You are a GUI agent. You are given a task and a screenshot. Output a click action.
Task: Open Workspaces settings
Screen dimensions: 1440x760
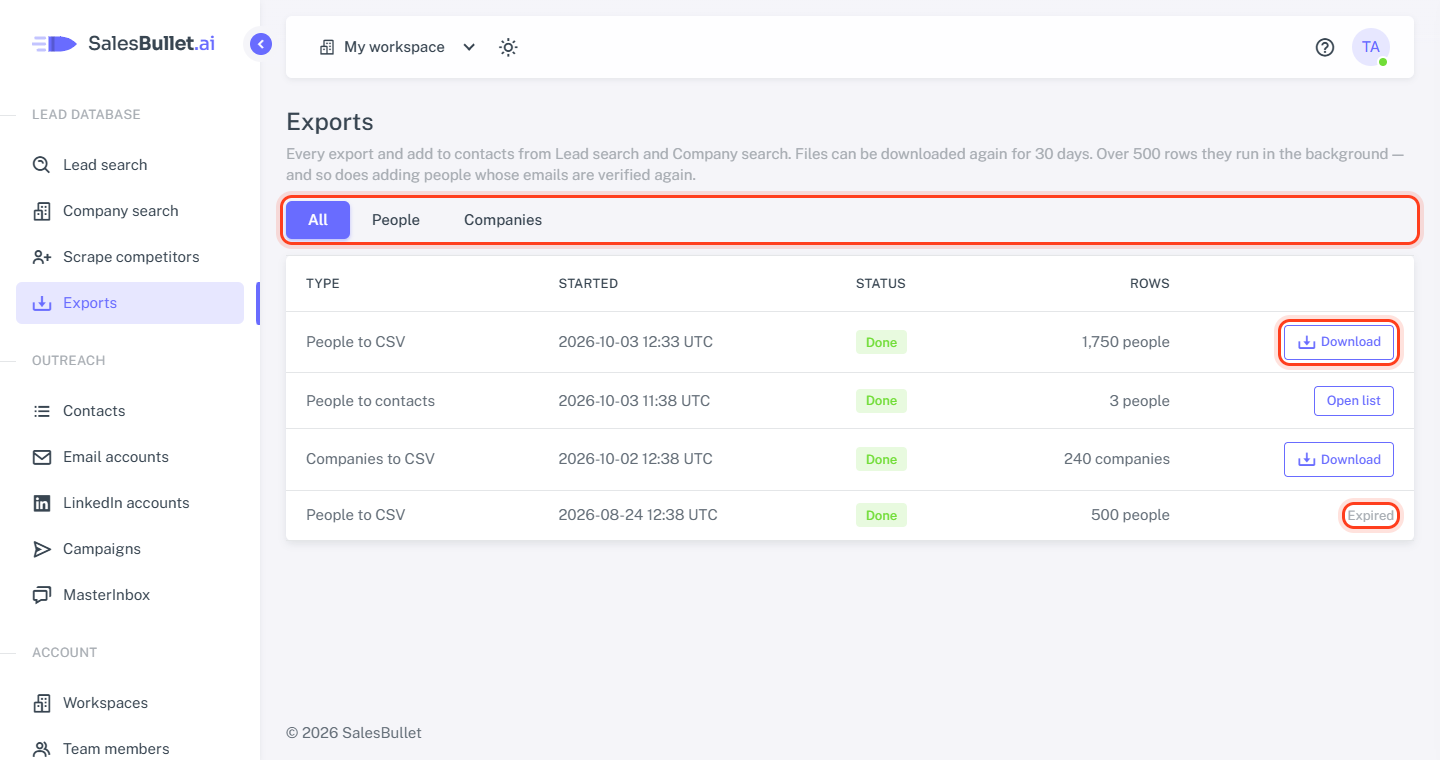(x=130, y=703)
